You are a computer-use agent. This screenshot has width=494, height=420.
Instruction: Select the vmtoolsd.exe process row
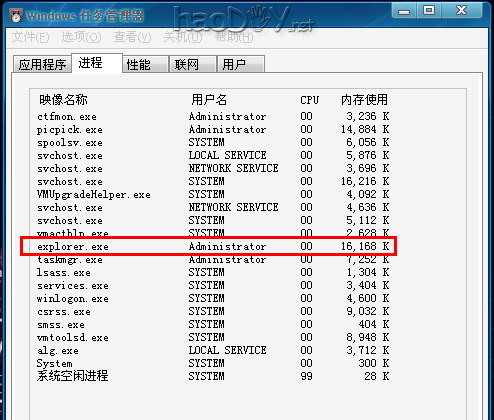point(213,337)
